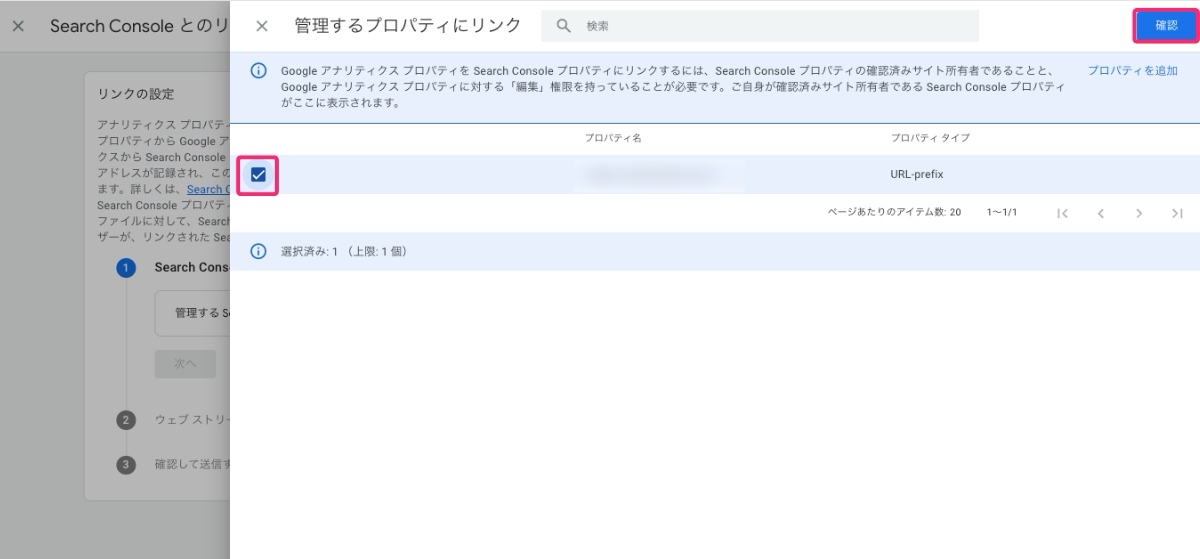Select the URL-prefix cell text

click(x=917, y=175)
